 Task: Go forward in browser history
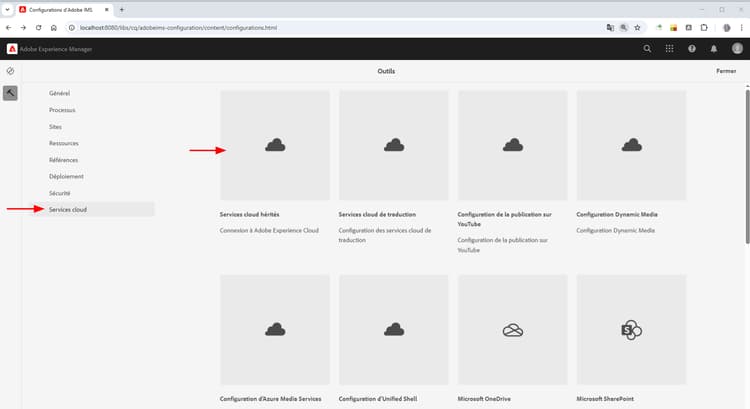[x=23, y=28]
